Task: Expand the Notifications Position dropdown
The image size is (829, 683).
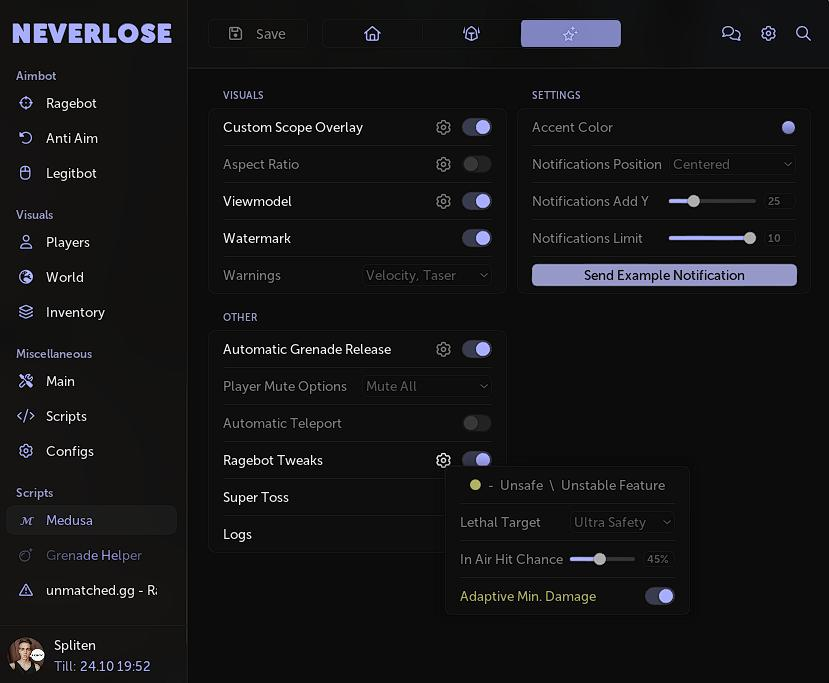Action: click(x=732, y=165)
